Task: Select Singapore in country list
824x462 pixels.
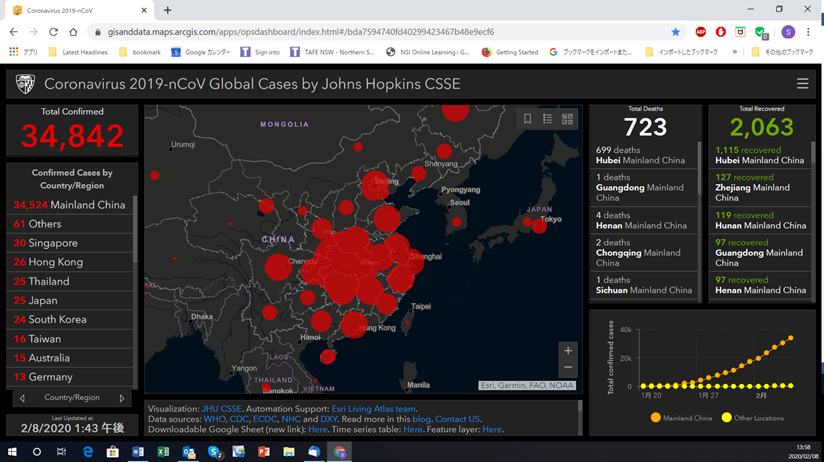Action: [69, 243]
